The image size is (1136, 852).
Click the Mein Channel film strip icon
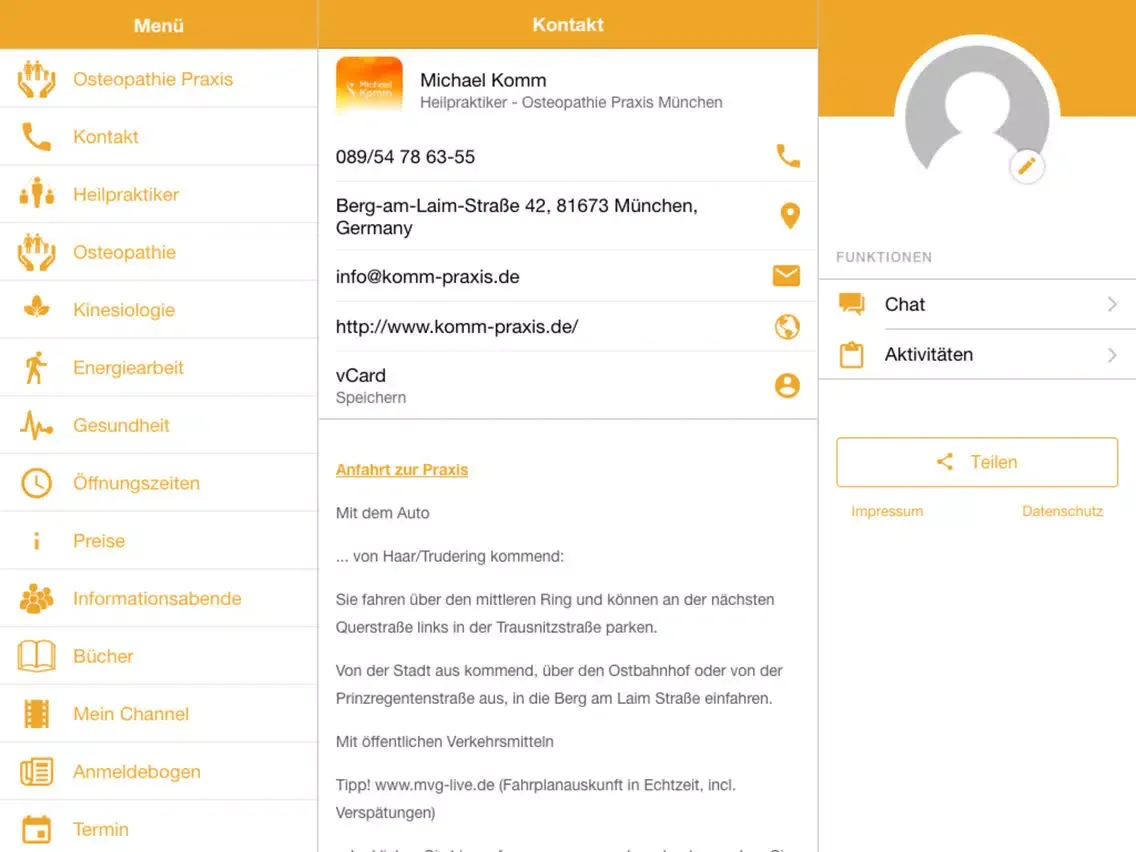36,714
